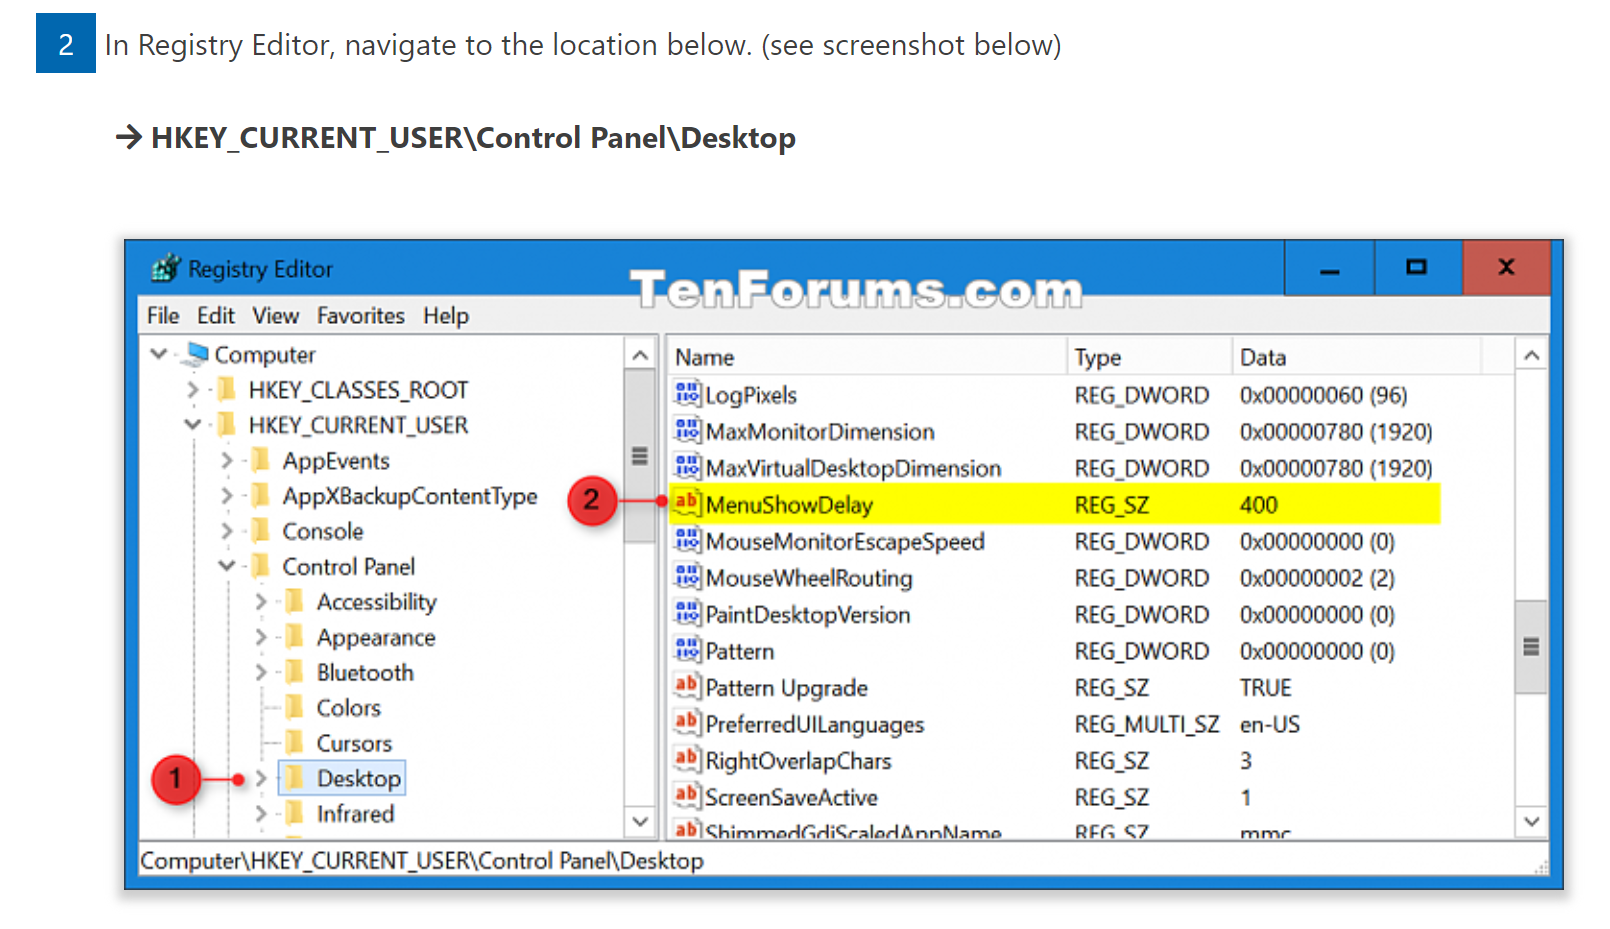The image size is (1610, 929).
Task: Click Desktop folder icon
Action: point(295,778)
